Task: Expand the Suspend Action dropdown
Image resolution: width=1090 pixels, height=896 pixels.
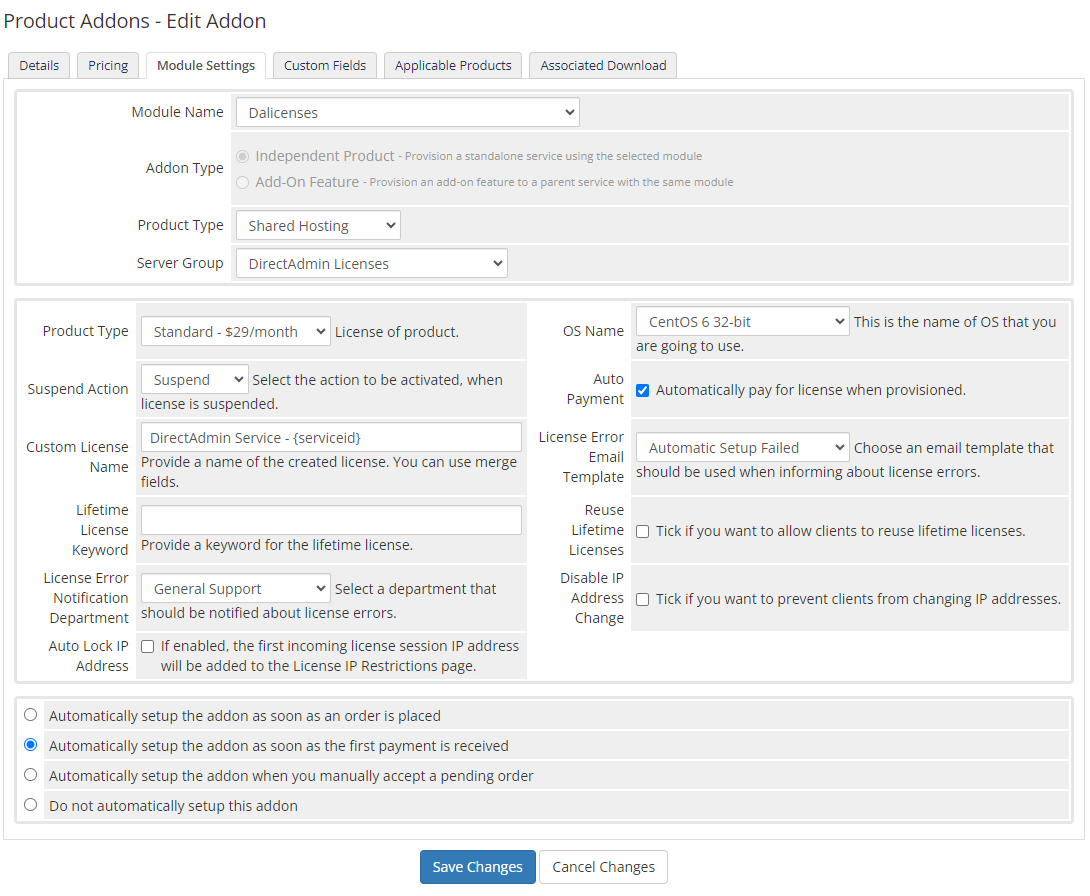Action: (195, 380)
